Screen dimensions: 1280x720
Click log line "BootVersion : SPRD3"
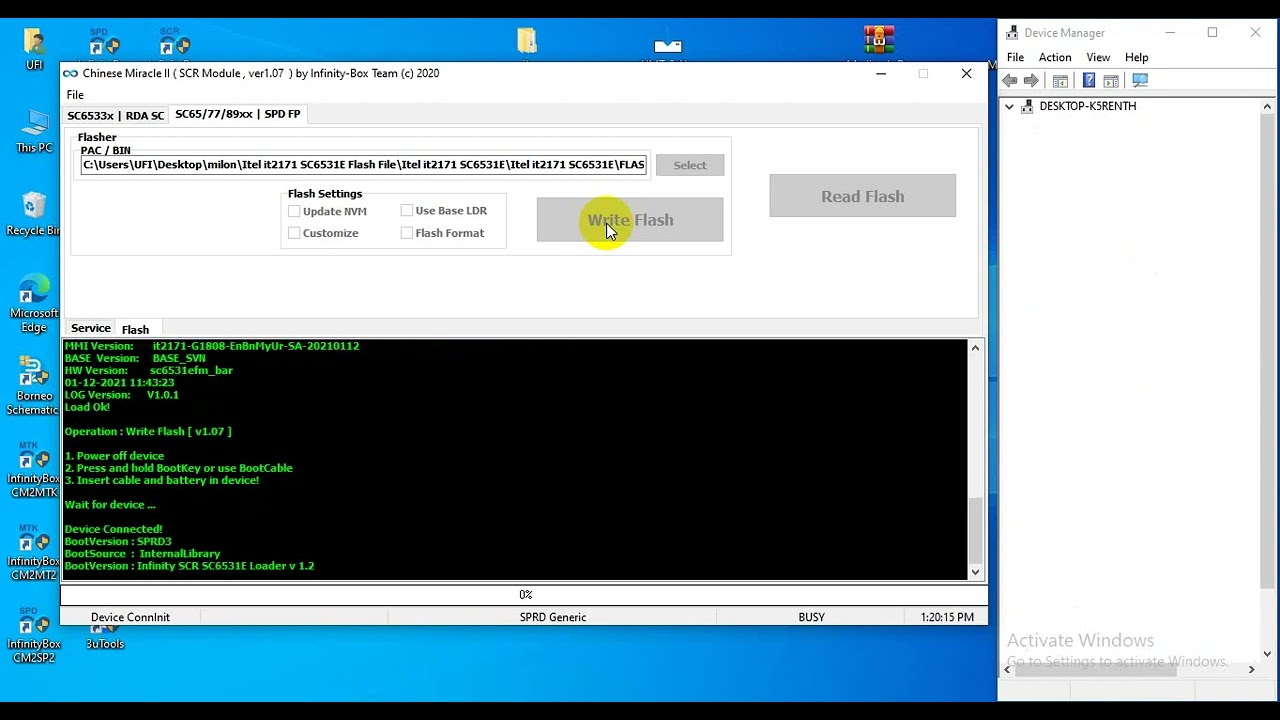pos(118,541)
